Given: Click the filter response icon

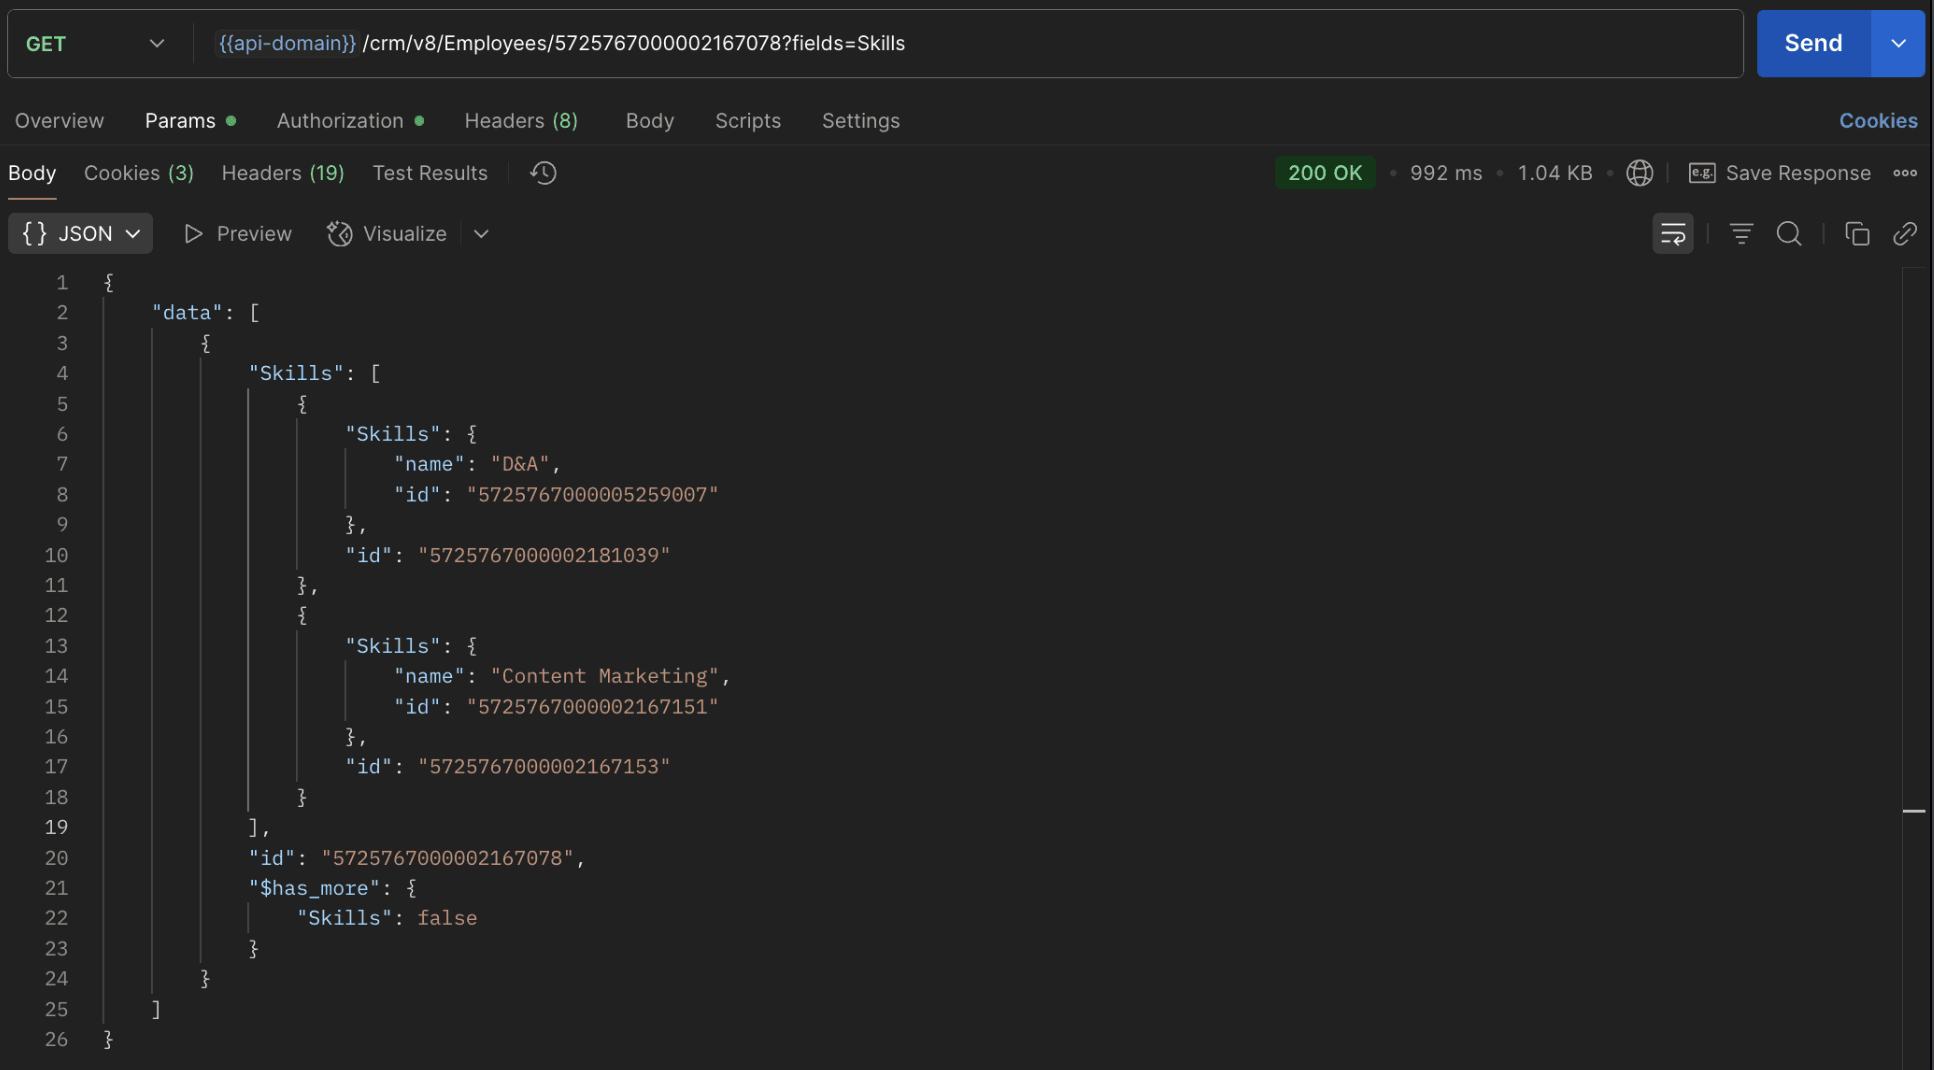Looking at the screenshot, I should click(x=1741, y=234).
